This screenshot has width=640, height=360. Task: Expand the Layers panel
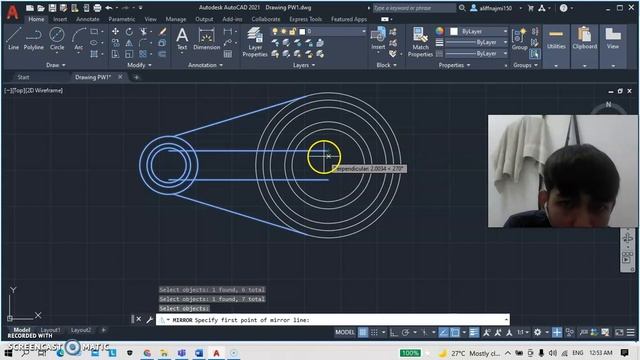[x=304, y=65]
